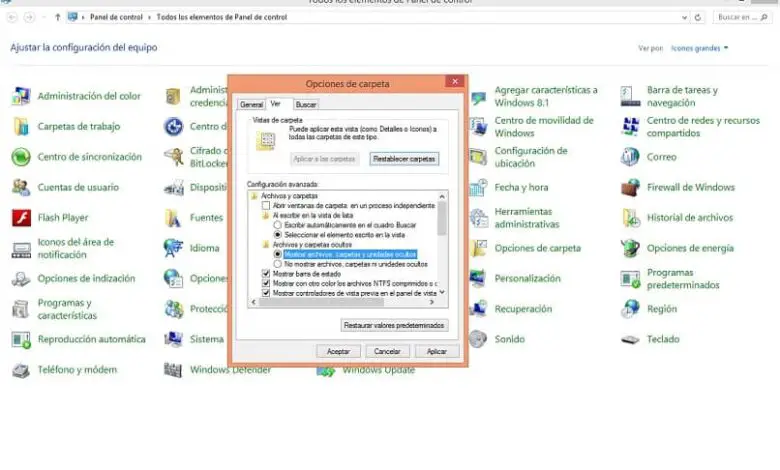The height and width of the screenshot is (470, 780).
Task: Open the Personalización link
Action: [527, 279]
